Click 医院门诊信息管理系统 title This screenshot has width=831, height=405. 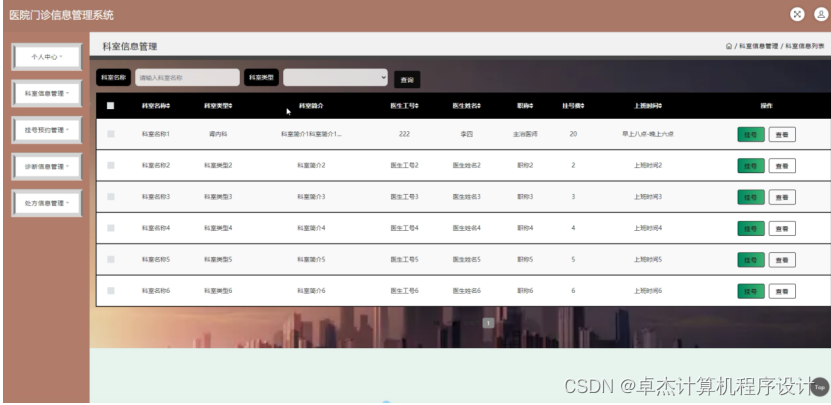(x=61, y=15)
